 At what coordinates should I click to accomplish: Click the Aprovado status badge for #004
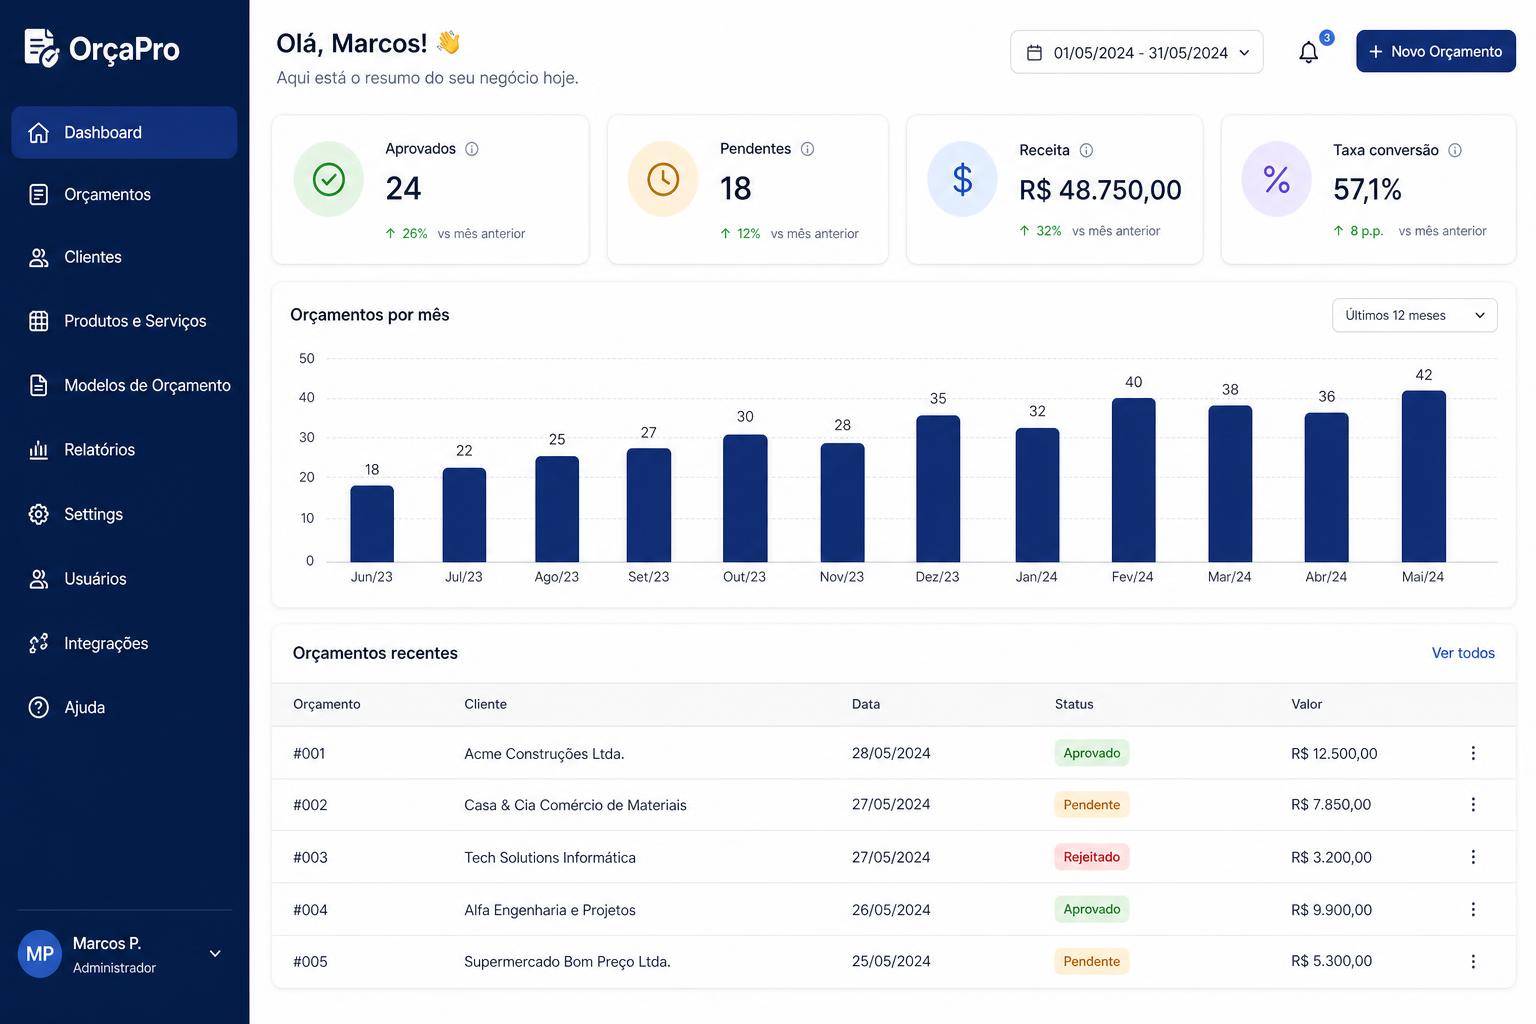click(x=1092, y=909)
